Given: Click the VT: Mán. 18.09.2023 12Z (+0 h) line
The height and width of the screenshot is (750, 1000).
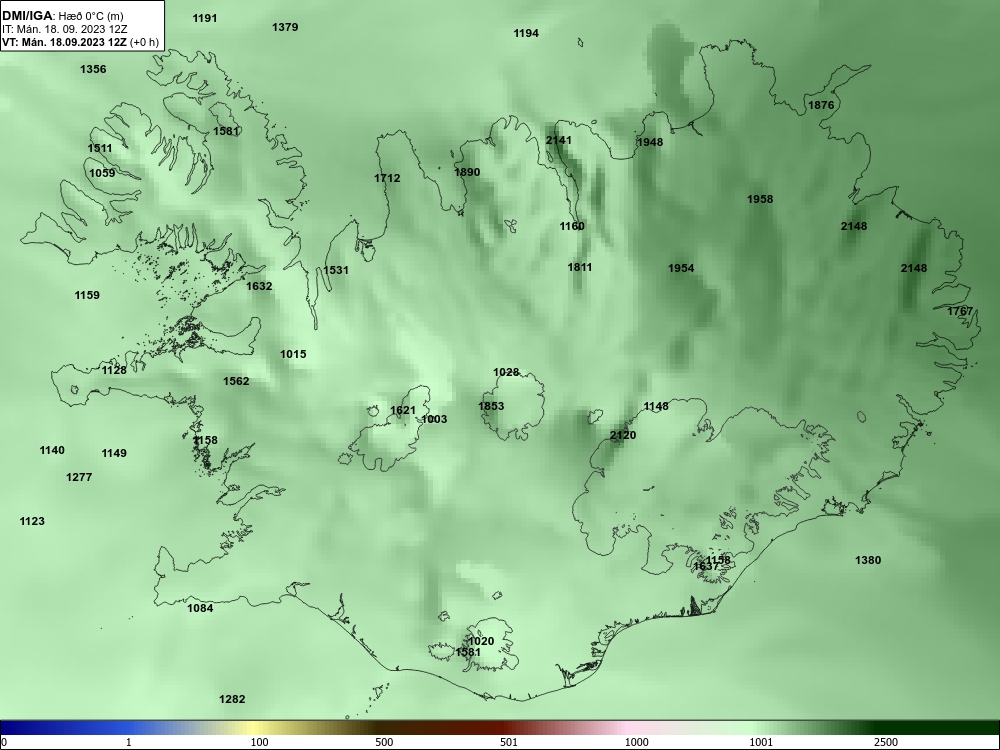Looking at the screenshot, I should coord(80,42).
